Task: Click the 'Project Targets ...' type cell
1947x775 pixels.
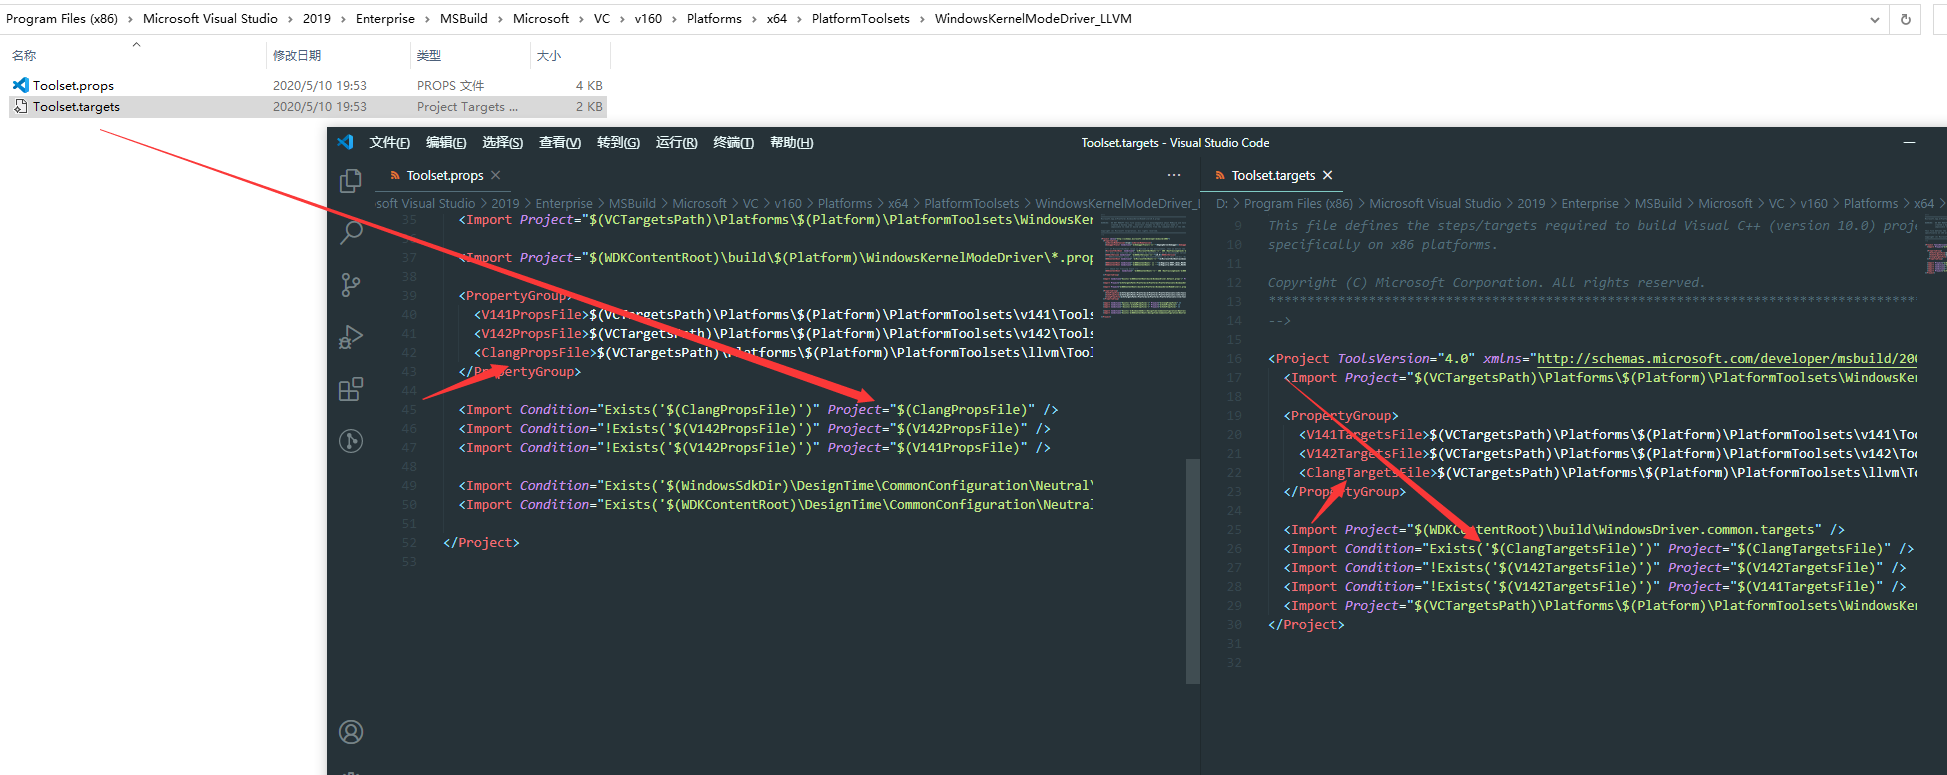Action: [x=467, y=107]
